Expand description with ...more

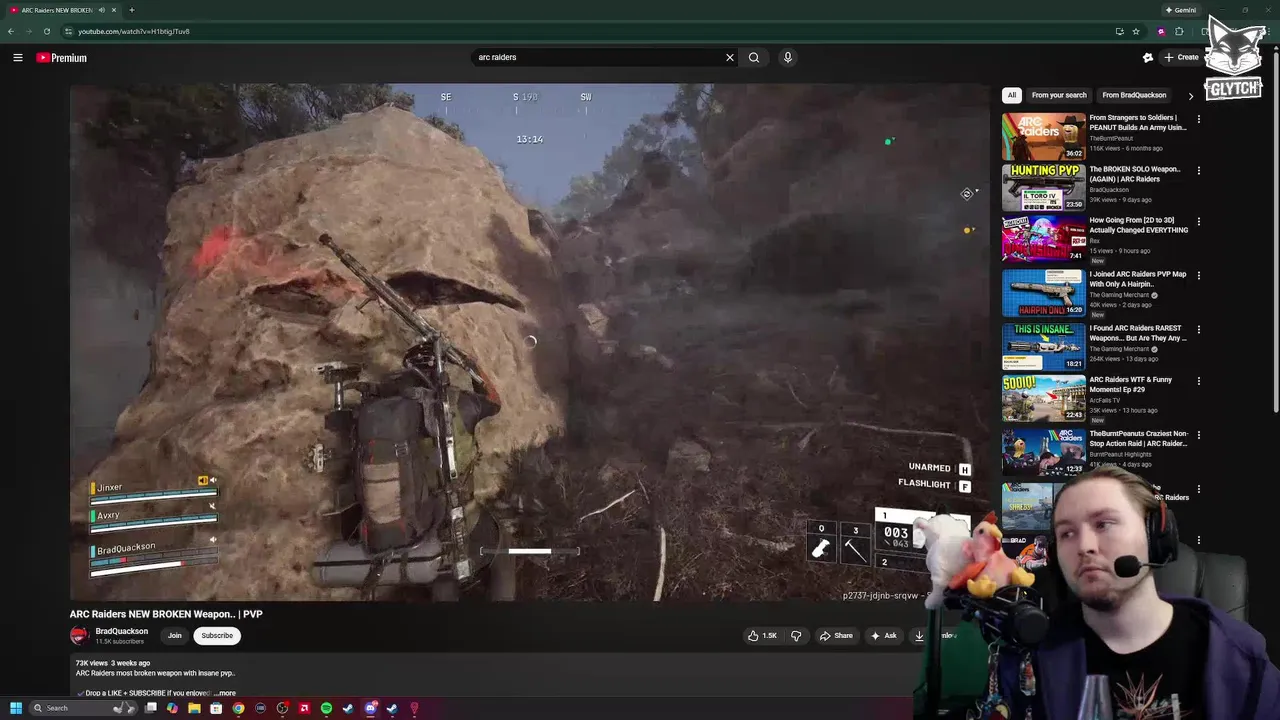pyautogui.click(x=226, y=693)
